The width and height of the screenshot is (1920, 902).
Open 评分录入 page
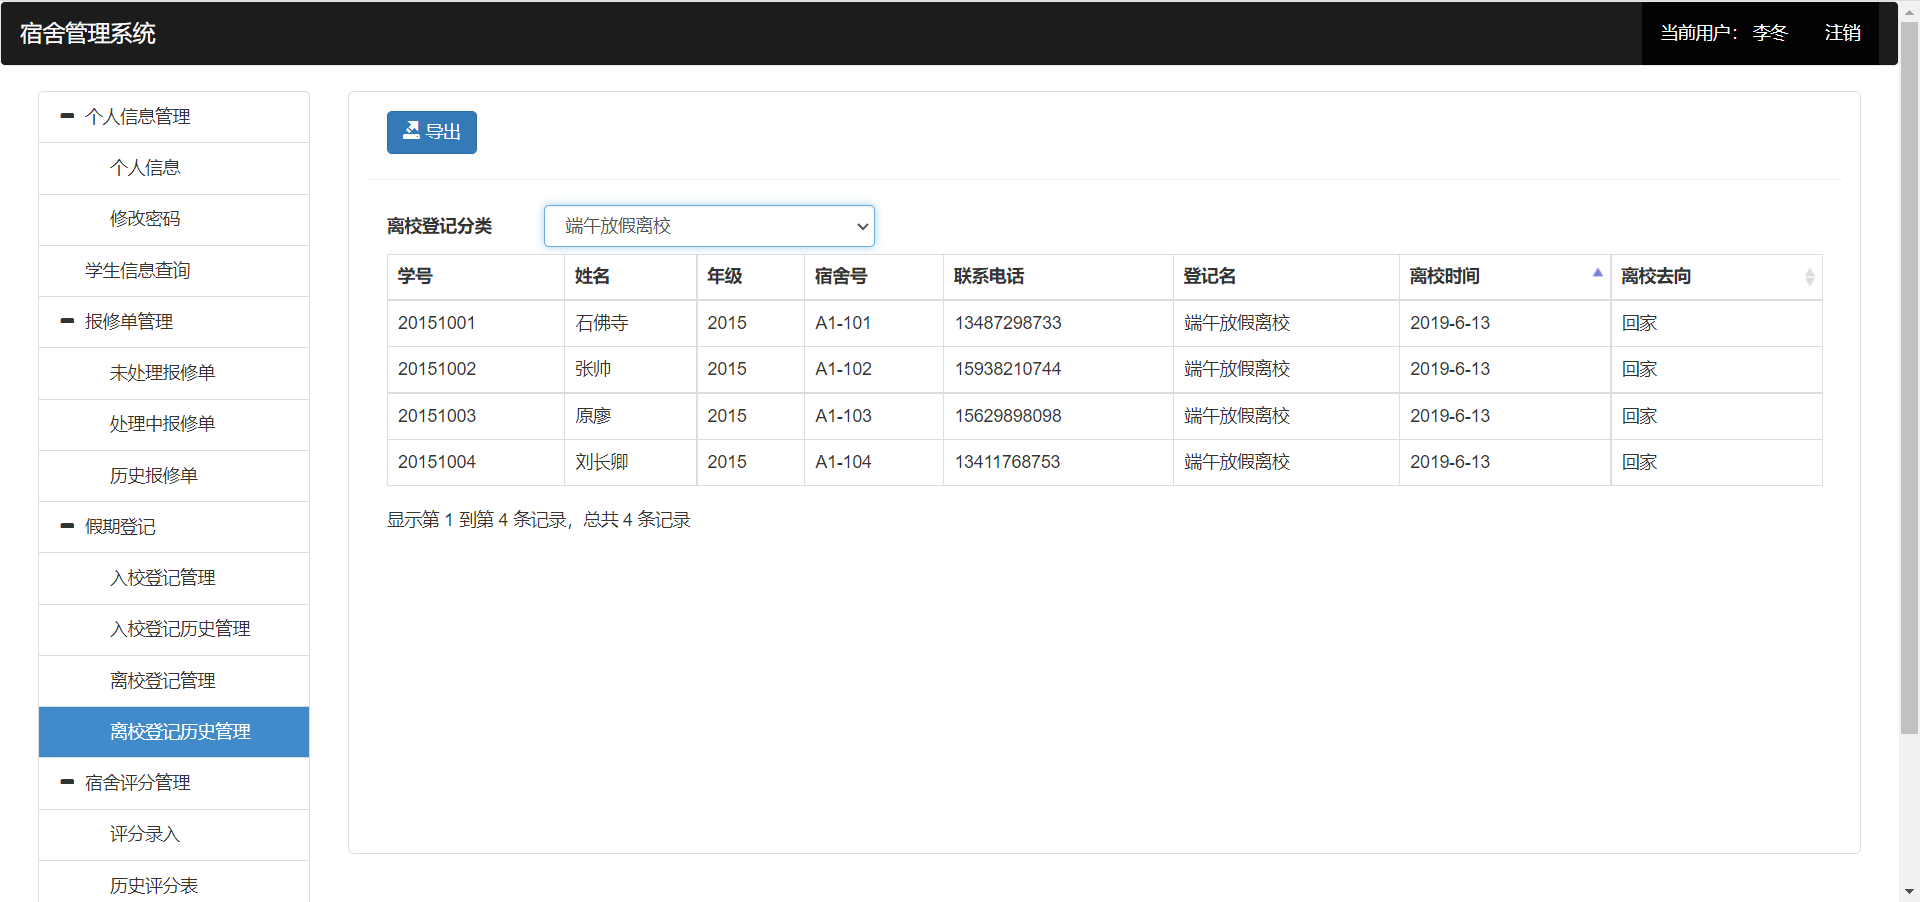174,834
